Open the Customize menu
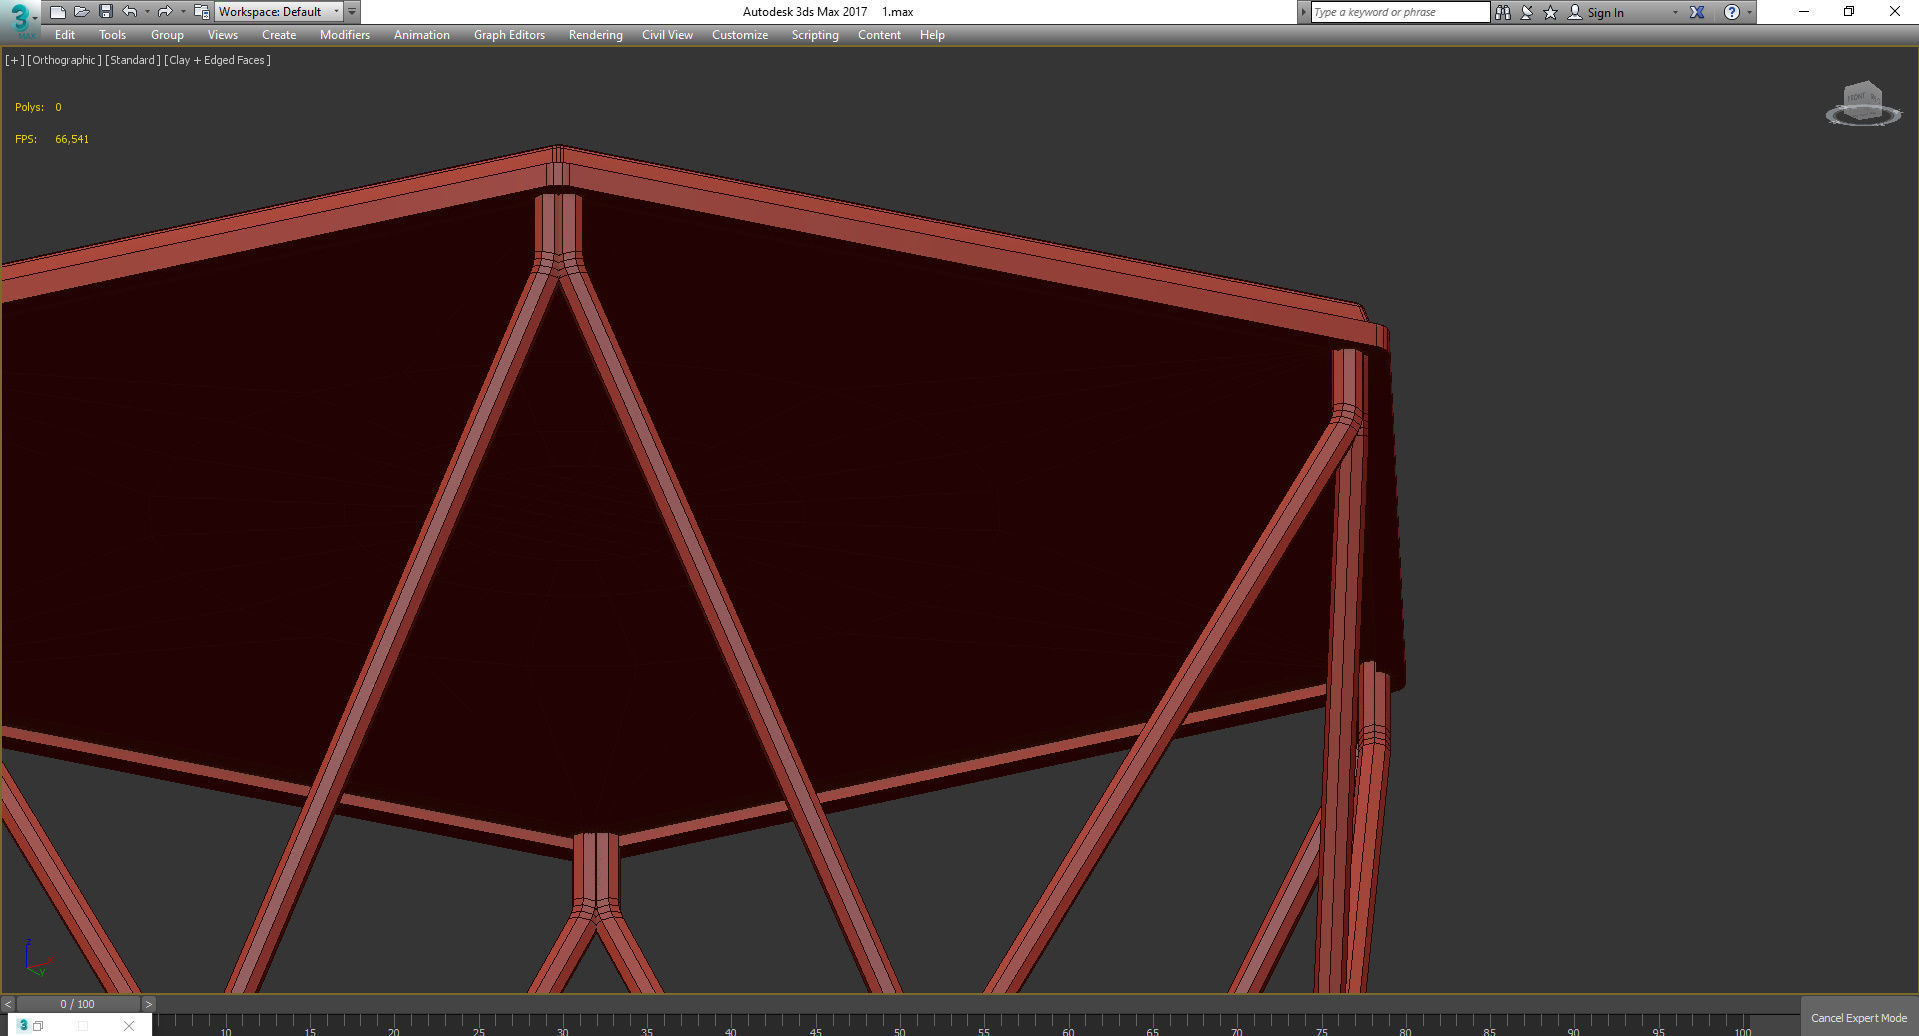The height and width of the screenshot is (1036, 1919). point(740,35)
